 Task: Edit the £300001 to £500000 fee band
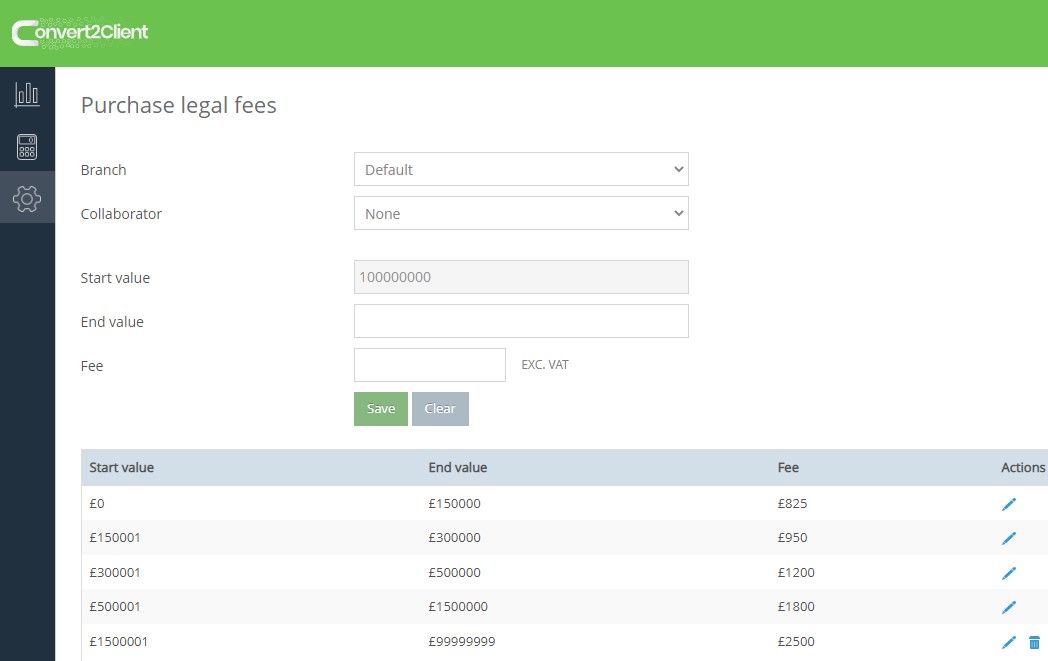(x=1009, y=572)
